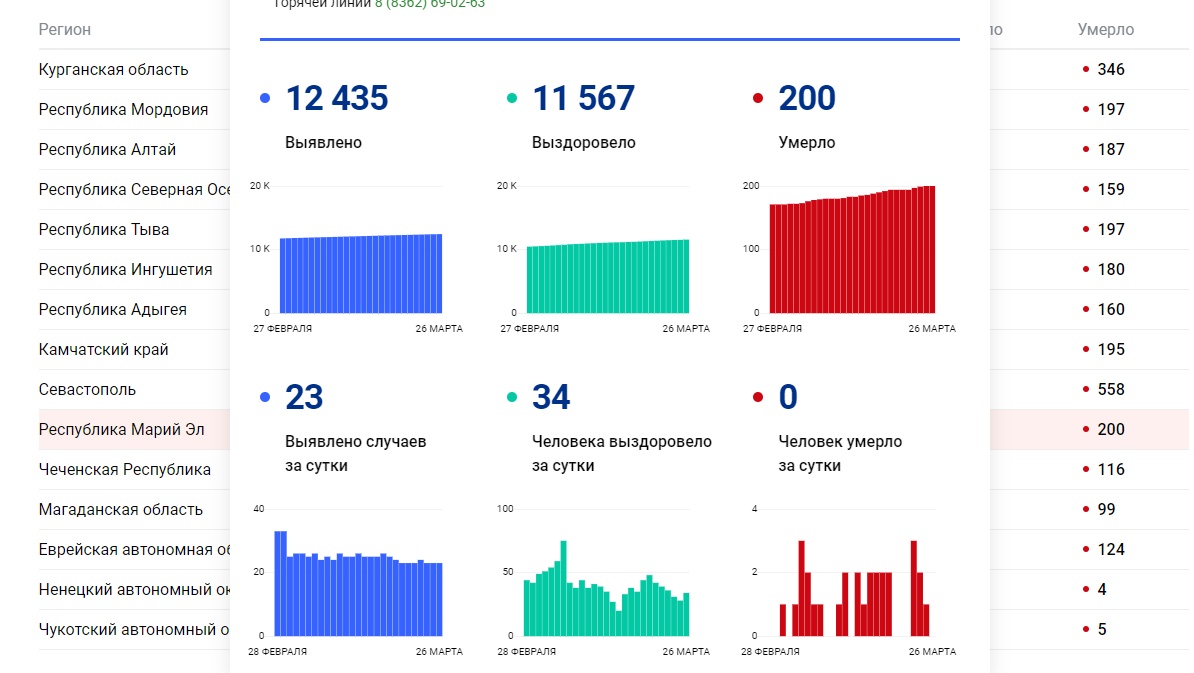1194x673 pixels.
Task: Select Республика Мордовия in the region list
Action: click(x=123, y=109)
